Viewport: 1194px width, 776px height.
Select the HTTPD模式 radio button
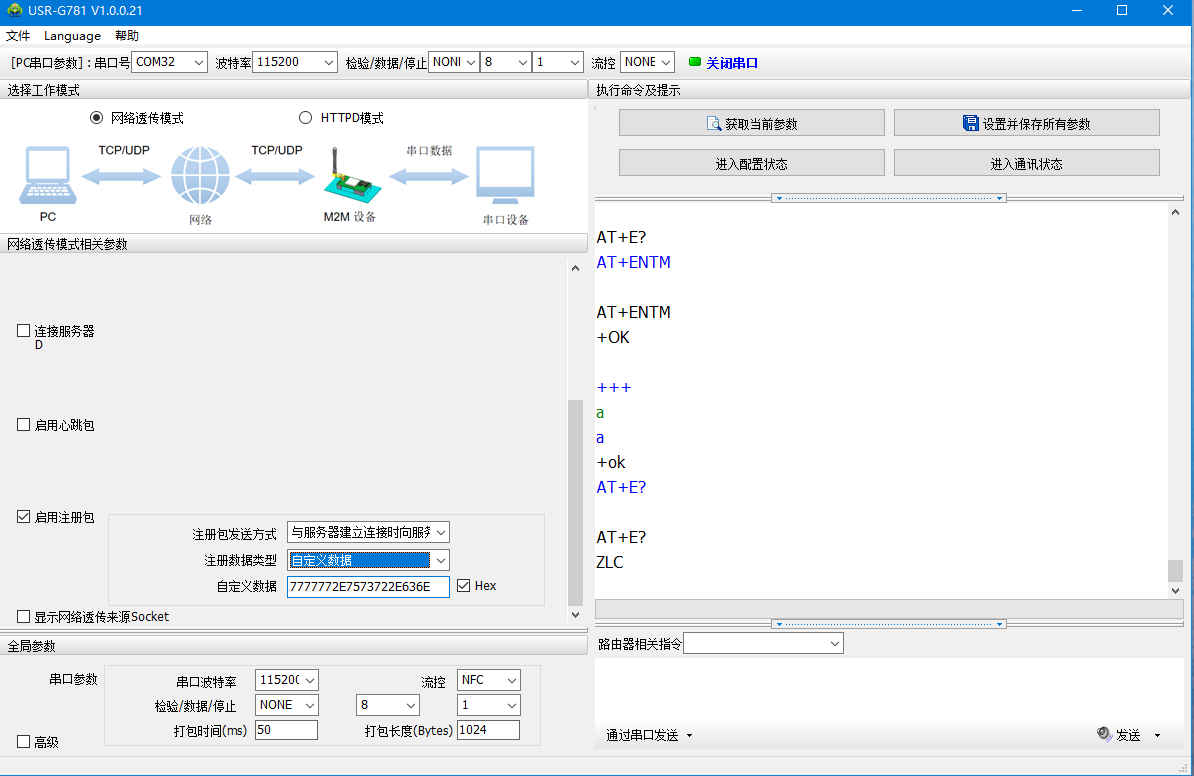(x=306, y=118)
